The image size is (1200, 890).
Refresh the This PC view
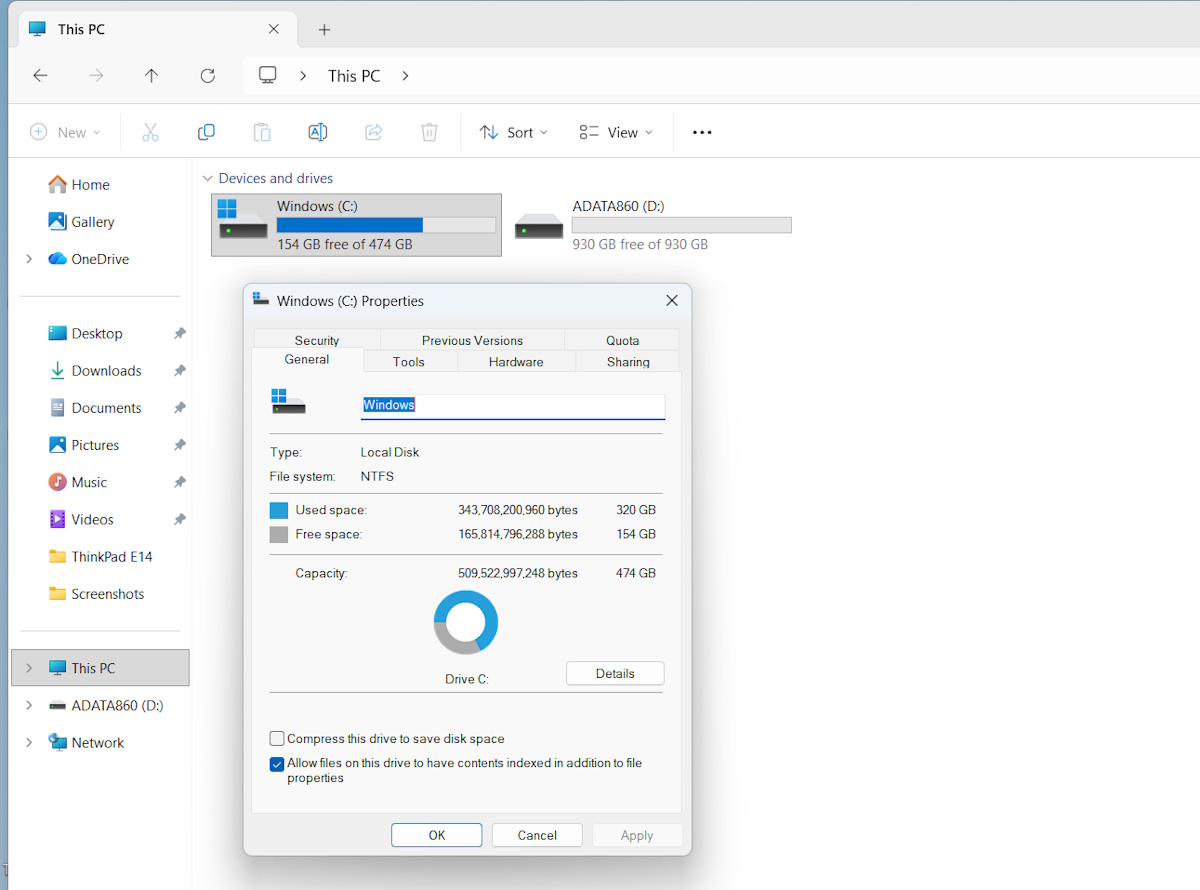[207, 75]
